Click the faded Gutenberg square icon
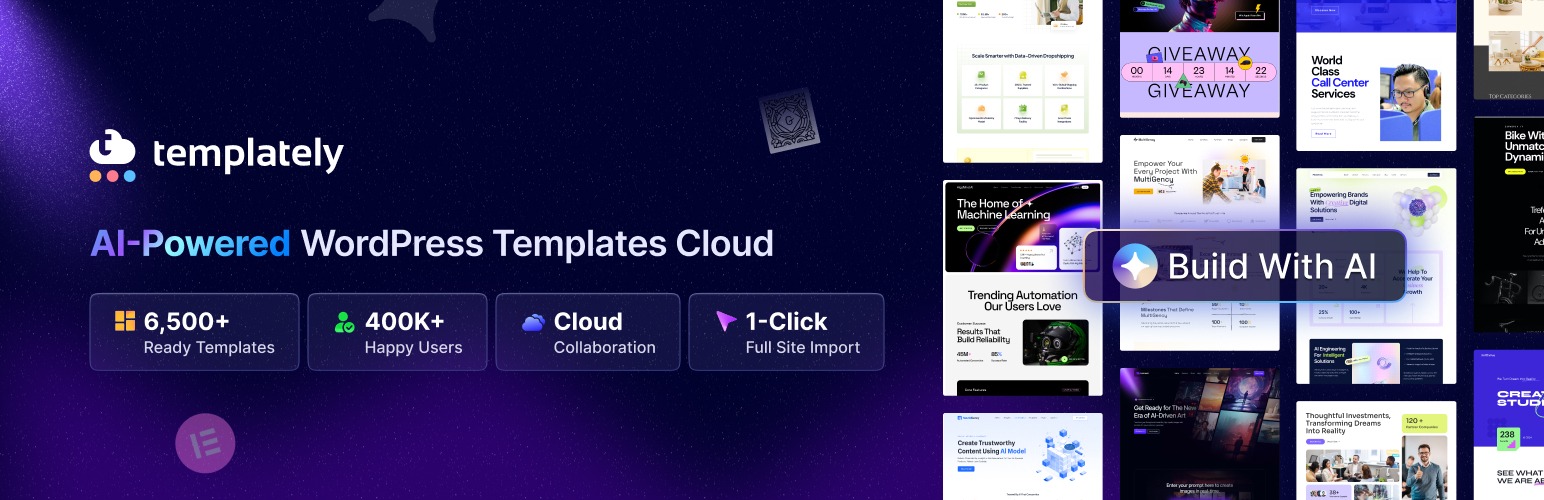Image resolution: width=1544 pixels, height=500 pixels. [x=788, y=123]
